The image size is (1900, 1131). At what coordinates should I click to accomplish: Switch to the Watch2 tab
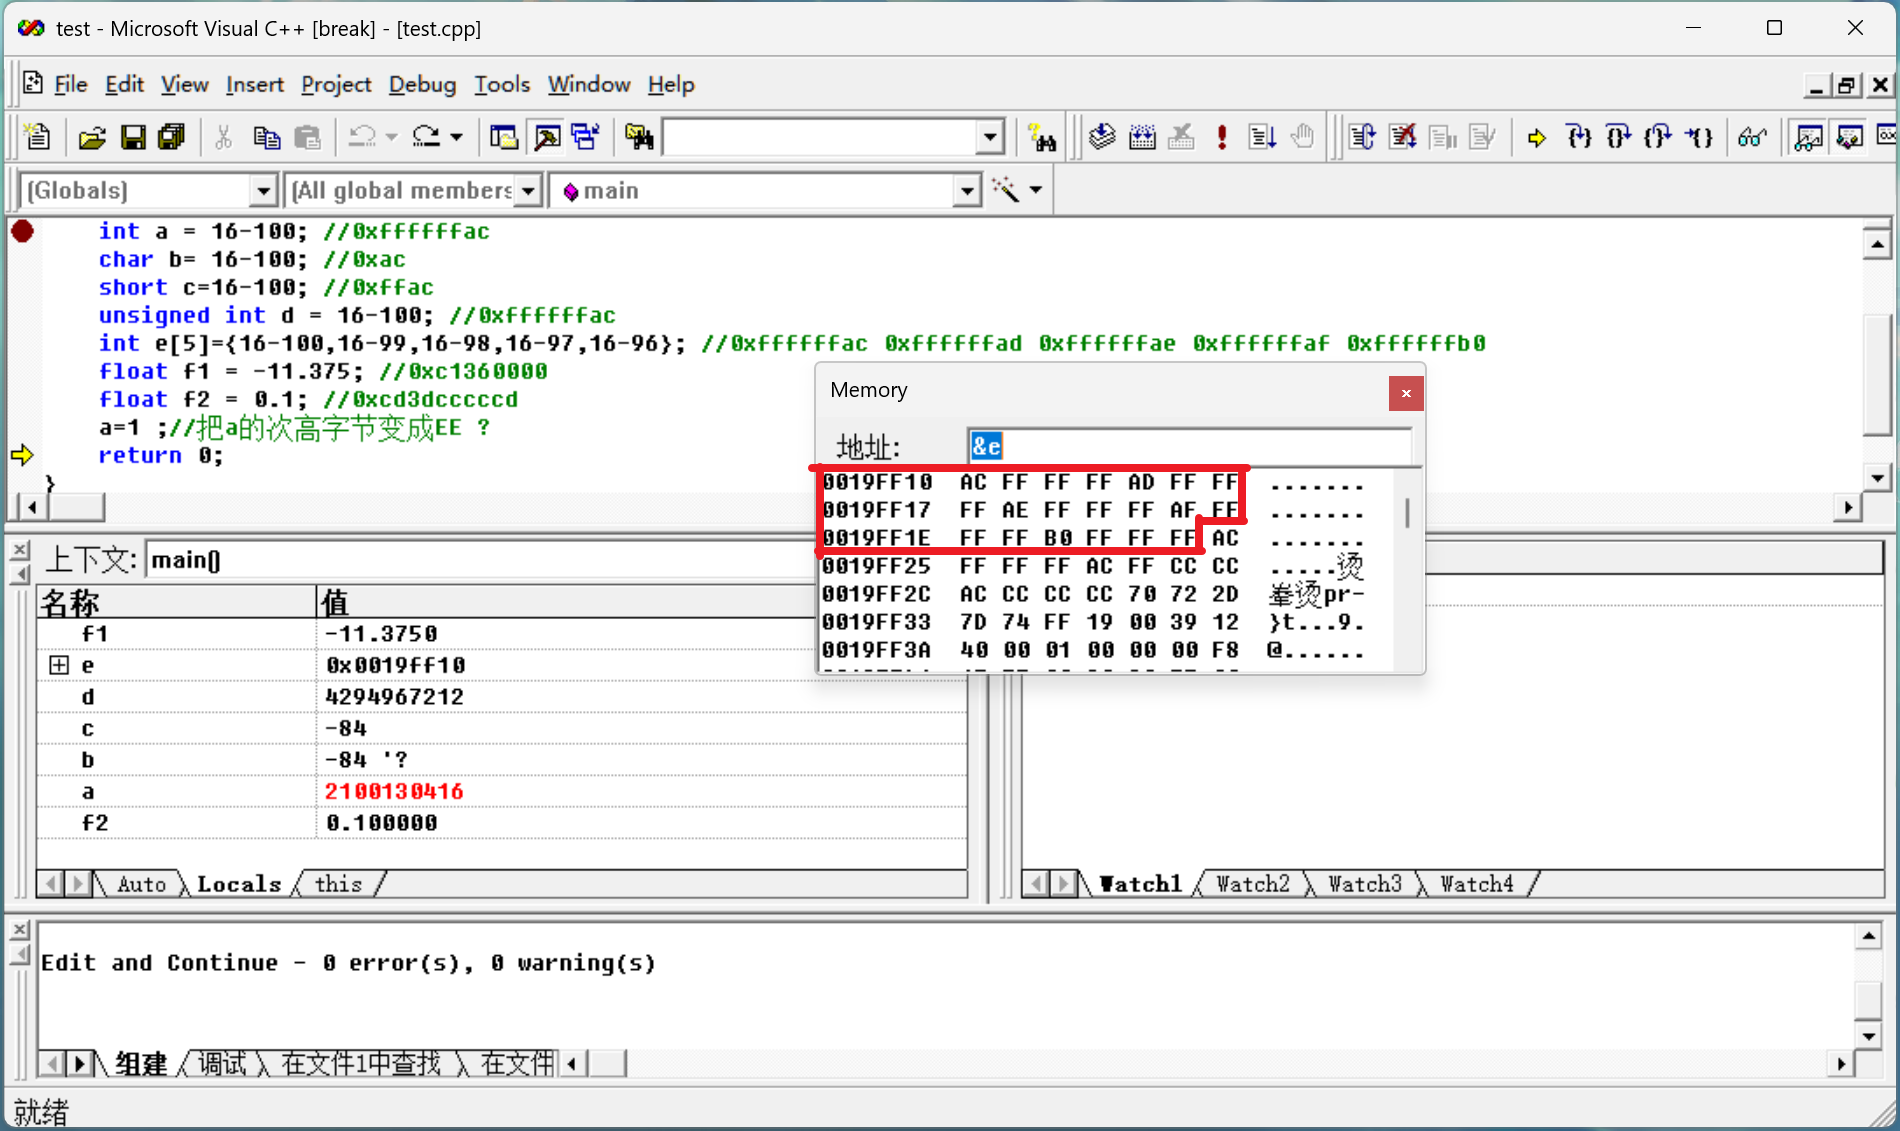[1253, 884]
